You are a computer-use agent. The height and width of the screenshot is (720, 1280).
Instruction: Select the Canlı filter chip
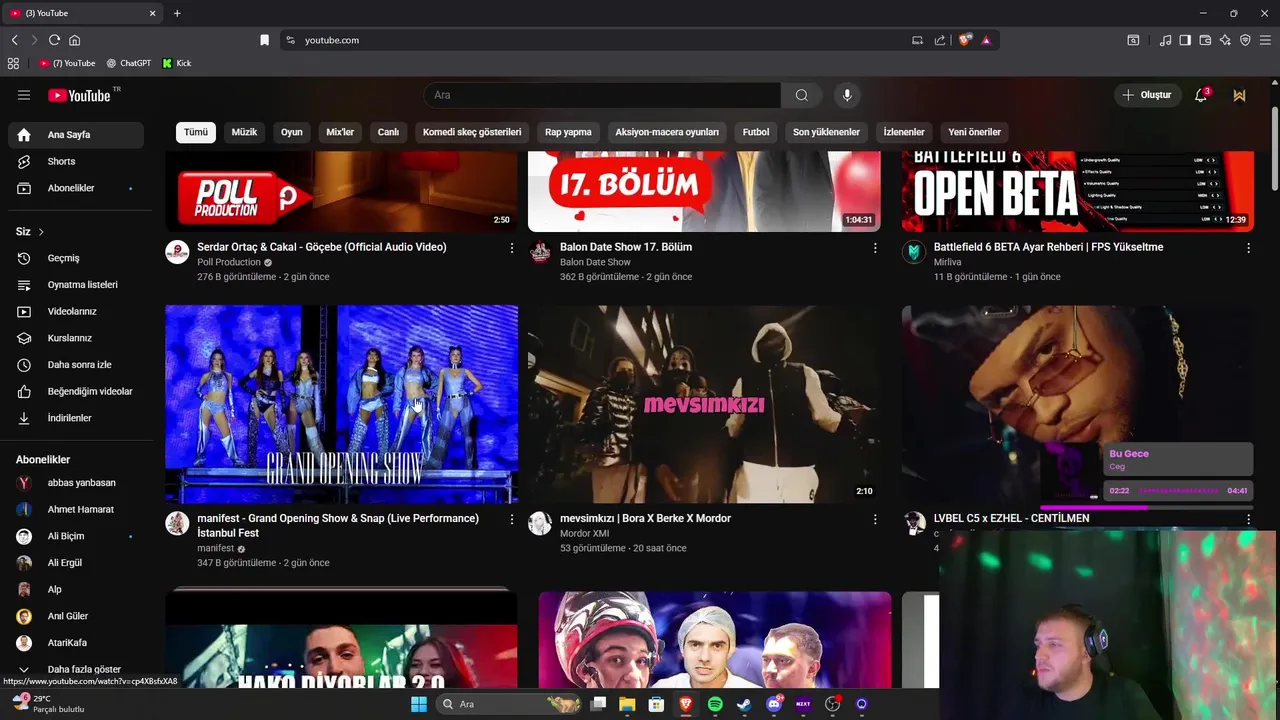388,132
